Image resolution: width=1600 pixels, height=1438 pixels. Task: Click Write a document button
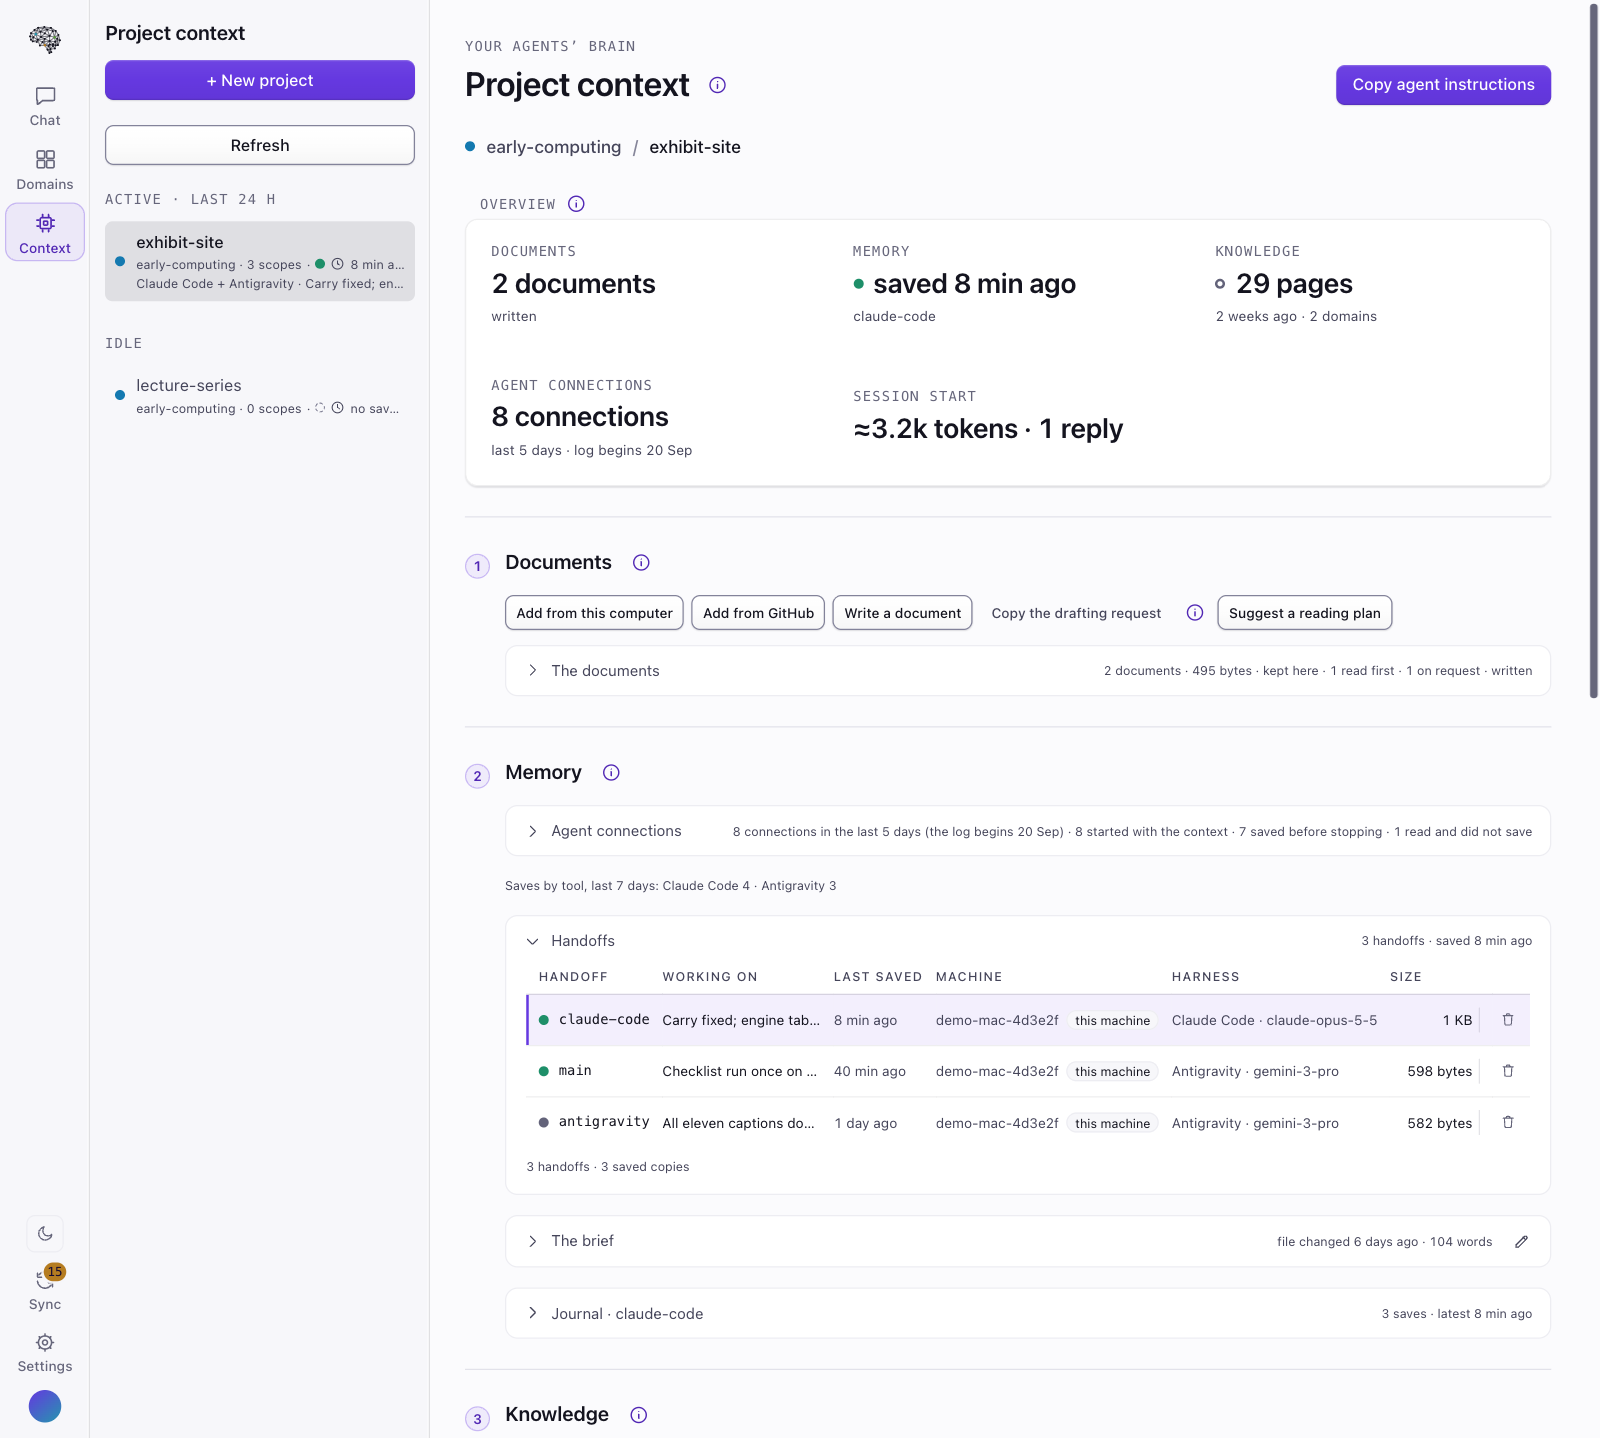click(902, 613)
